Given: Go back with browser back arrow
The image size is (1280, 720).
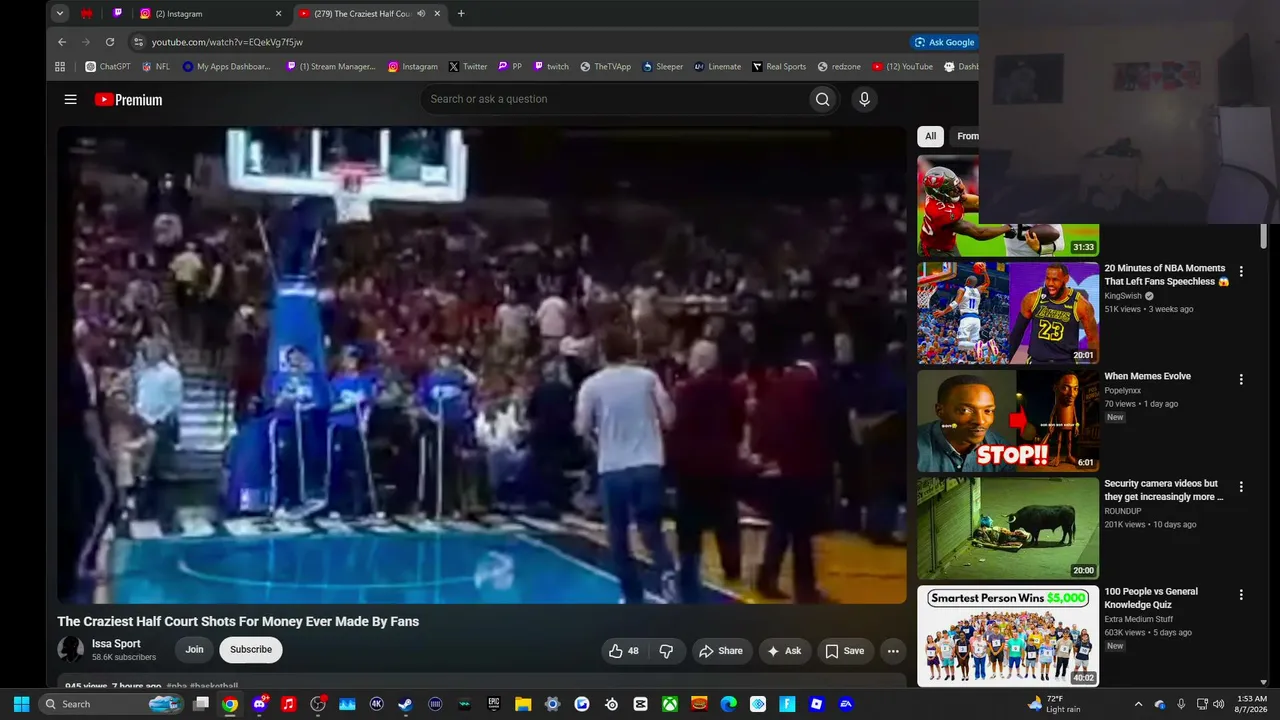Looking at the screenshot, I should pyautogui.click(x=62, y=42).
